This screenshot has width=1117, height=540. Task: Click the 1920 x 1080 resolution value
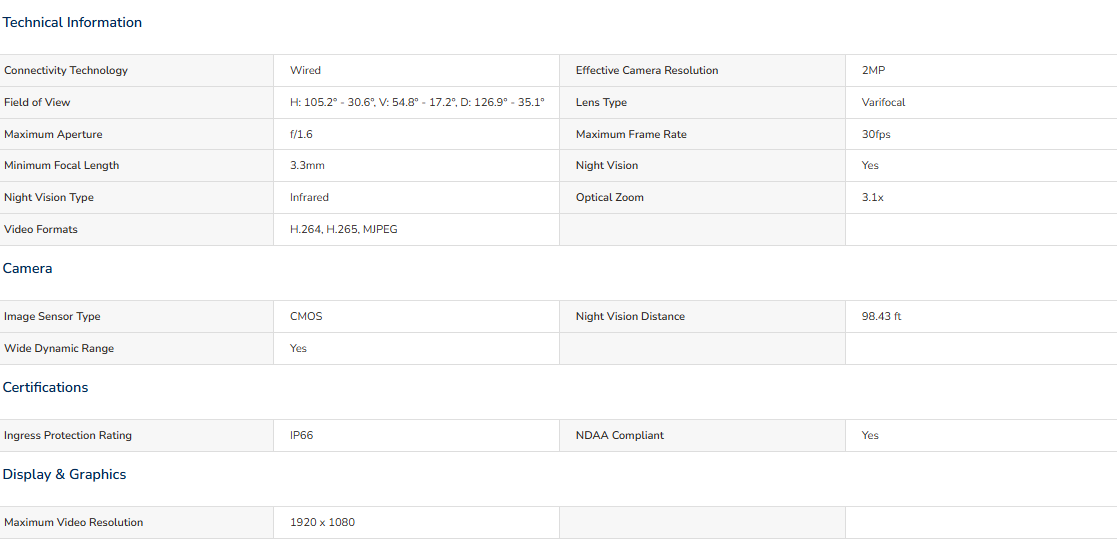tap(323, 522)
